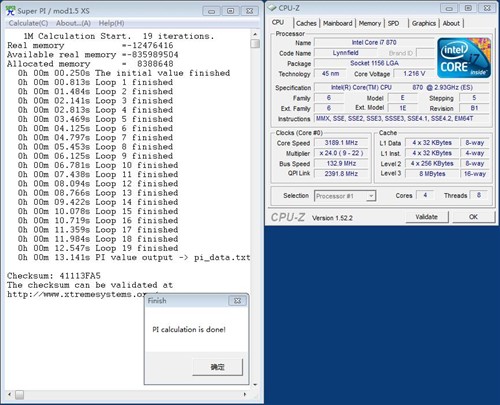
Task: Switch to the Caches tab in CPU-Z
Action: point(306,23)
